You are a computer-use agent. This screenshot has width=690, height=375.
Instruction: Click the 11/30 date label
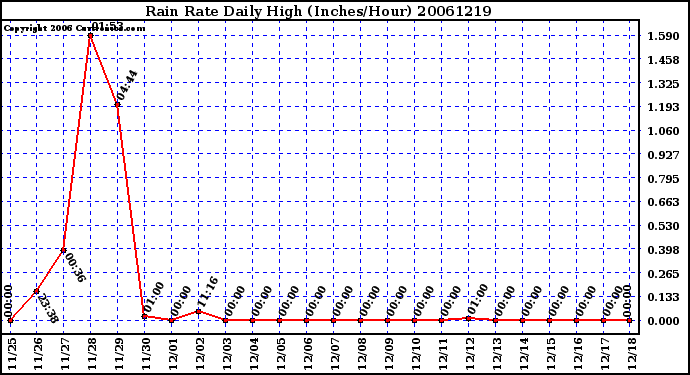pyautogui.click(x=146, y=354)
